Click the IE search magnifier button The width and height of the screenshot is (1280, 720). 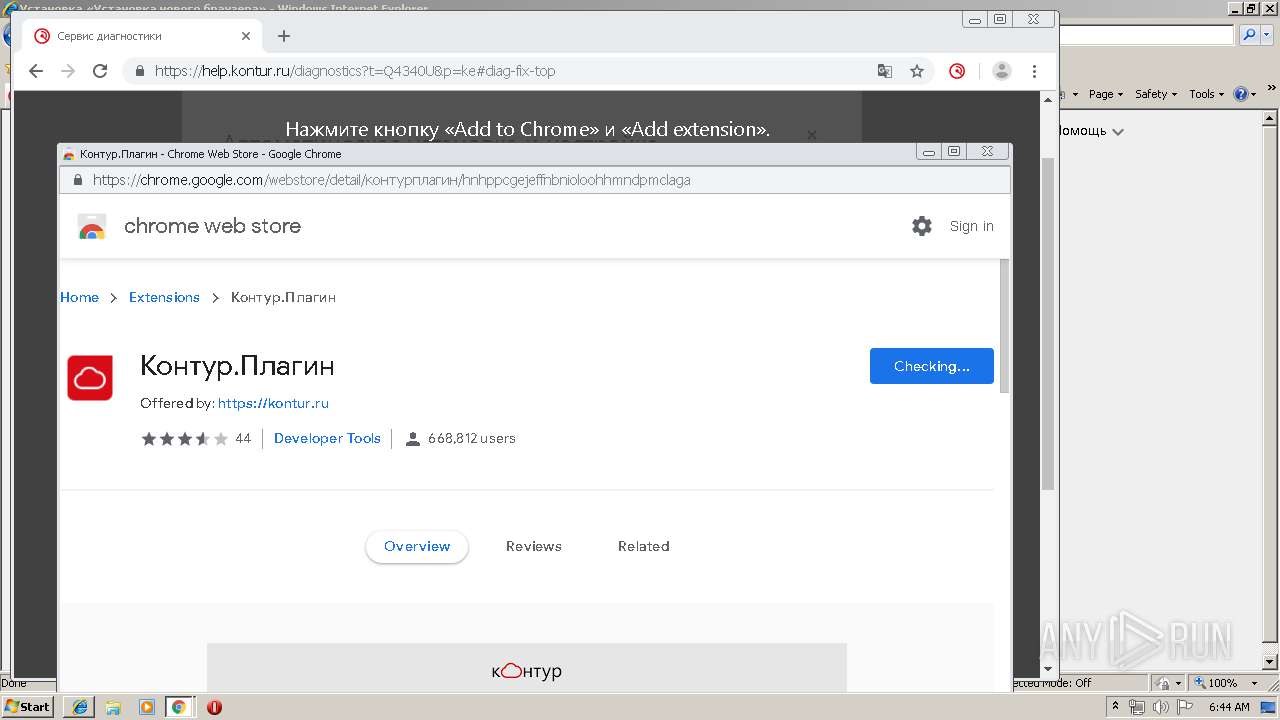pyautogui.click(x=1249, y=35)
